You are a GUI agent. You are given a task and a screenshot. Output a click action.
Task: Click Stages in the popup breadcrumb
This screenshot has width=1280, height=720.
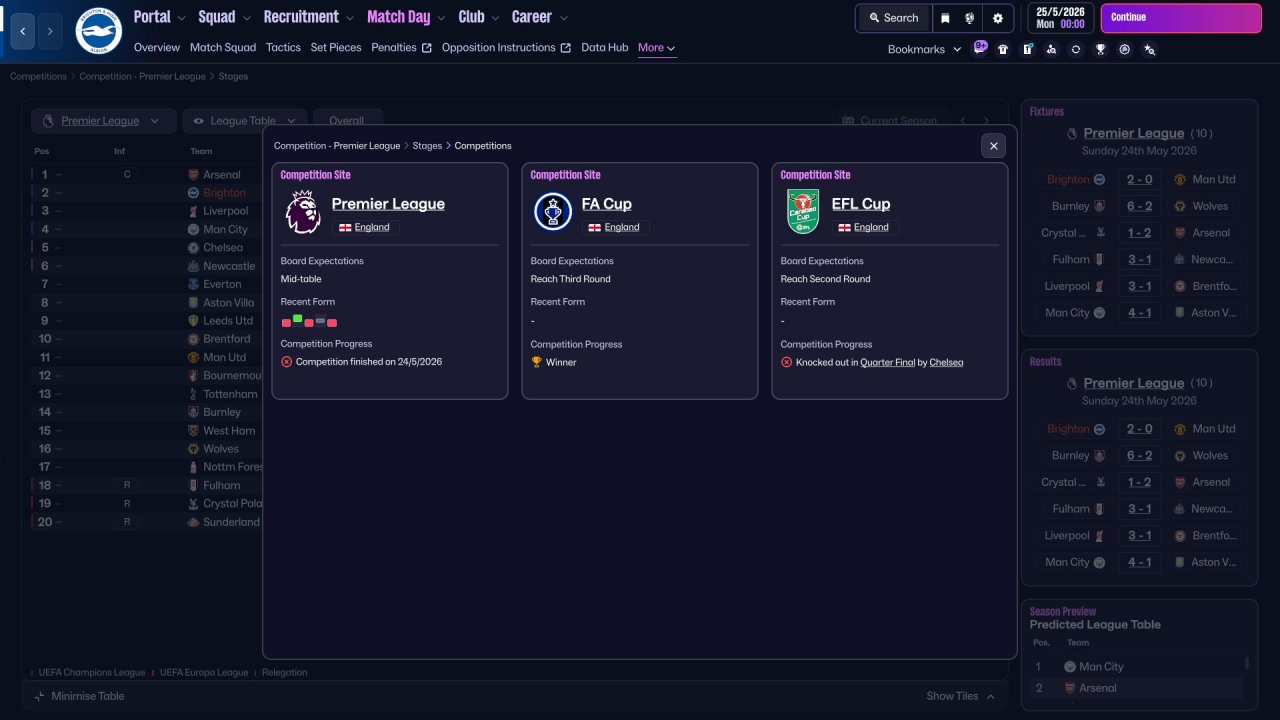pos(427,146)
